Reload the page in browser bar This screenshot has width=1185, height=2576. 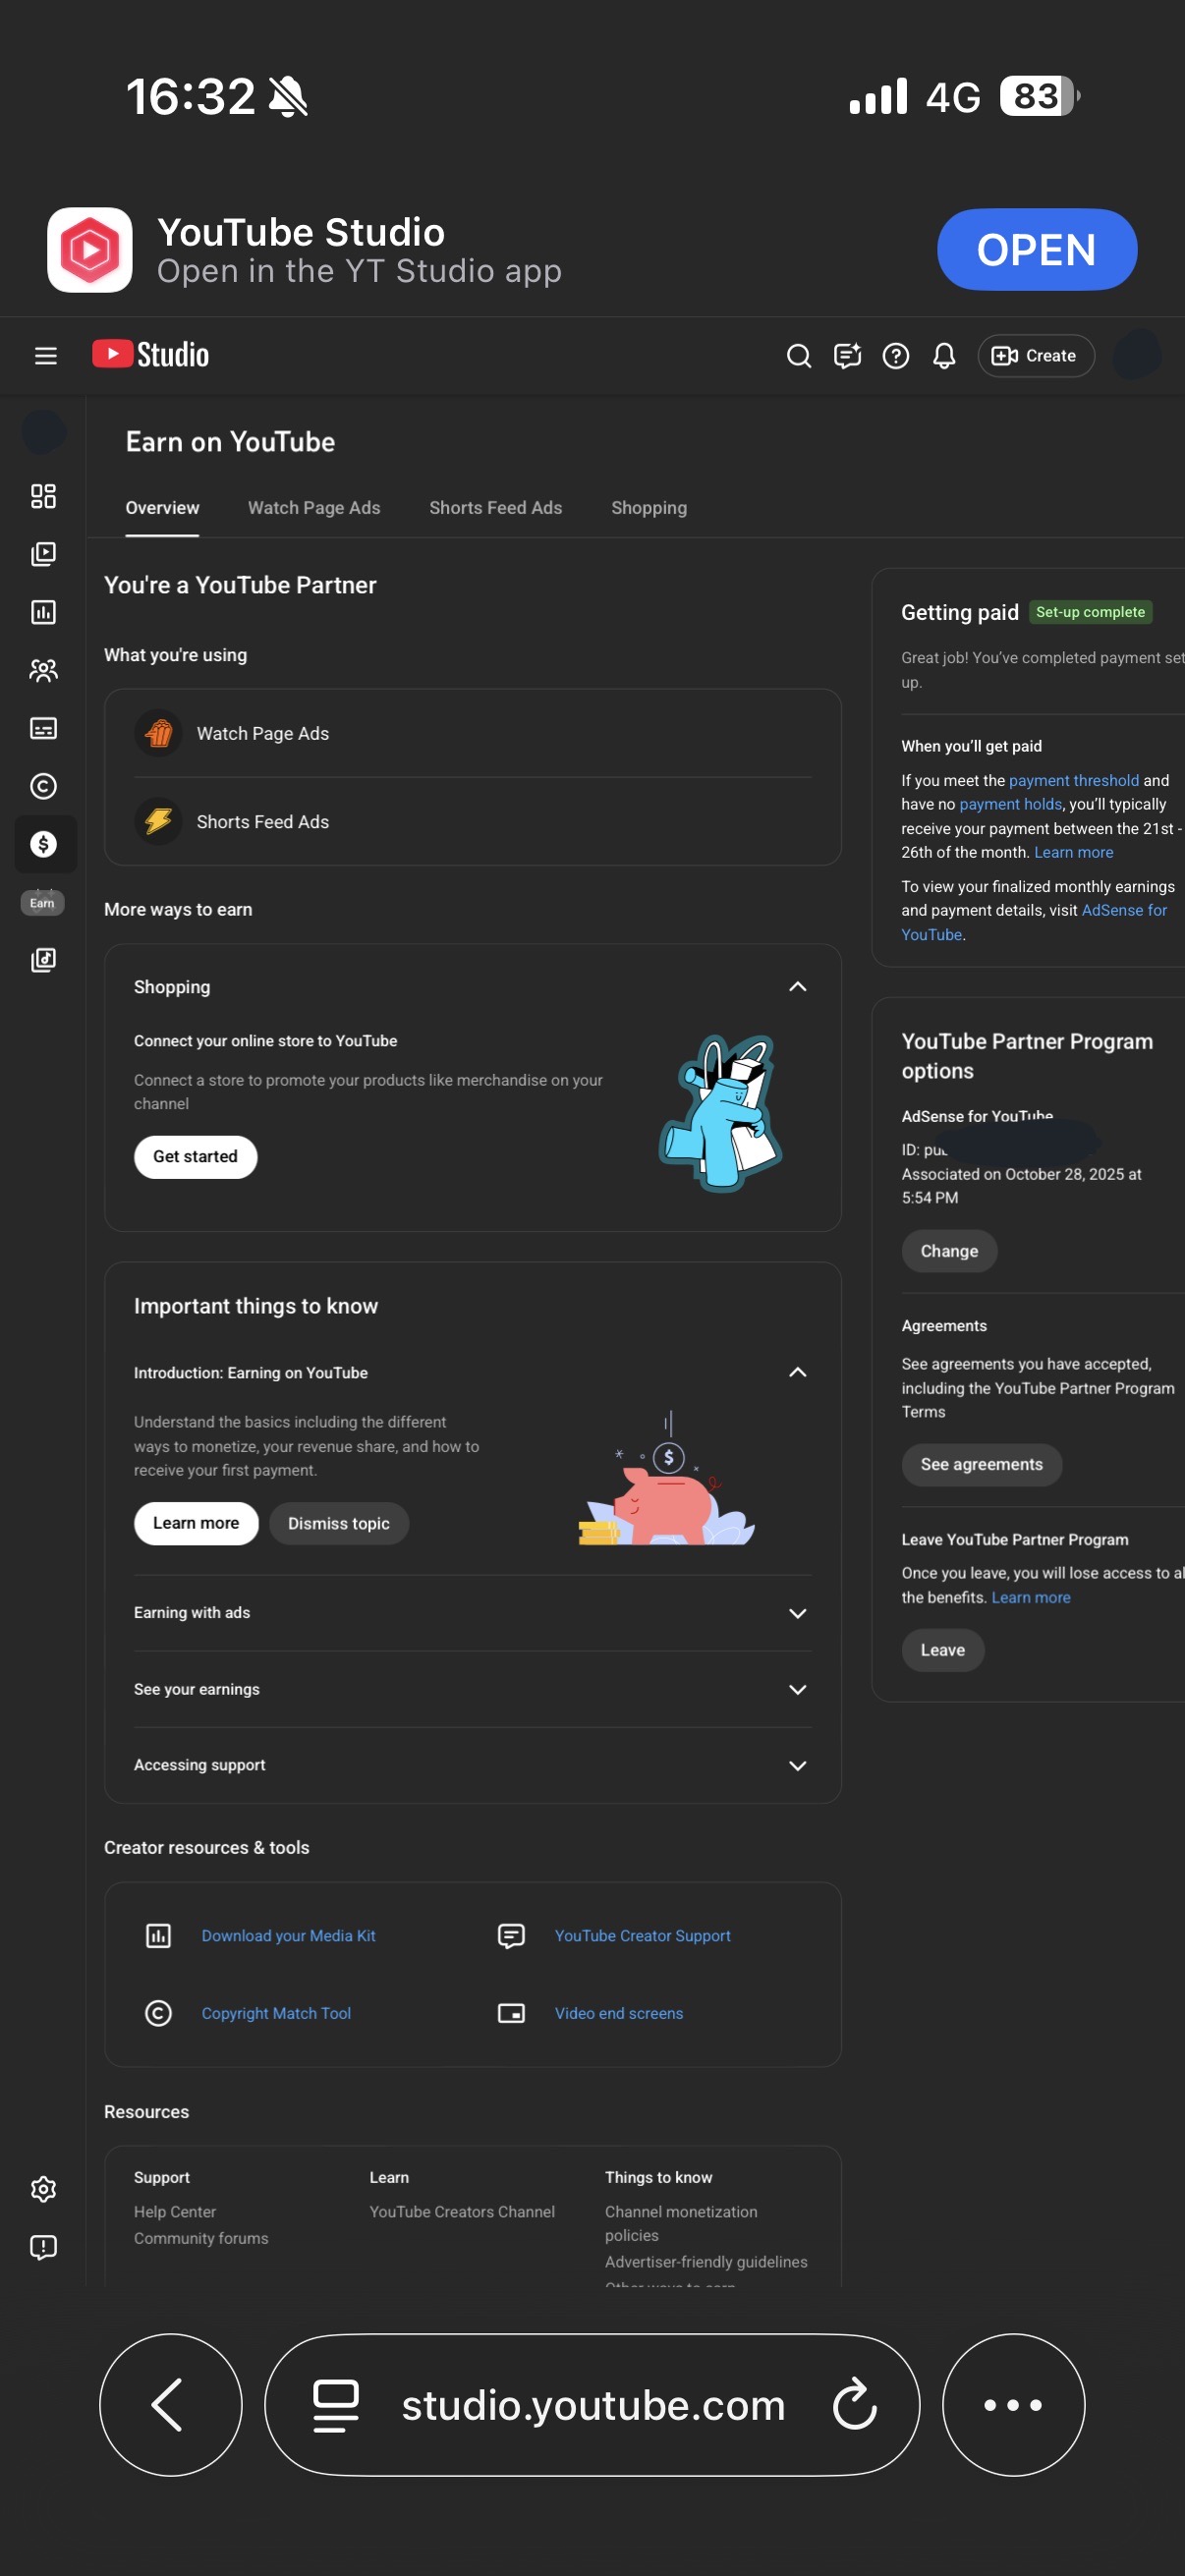click(x=854, y=2404)
